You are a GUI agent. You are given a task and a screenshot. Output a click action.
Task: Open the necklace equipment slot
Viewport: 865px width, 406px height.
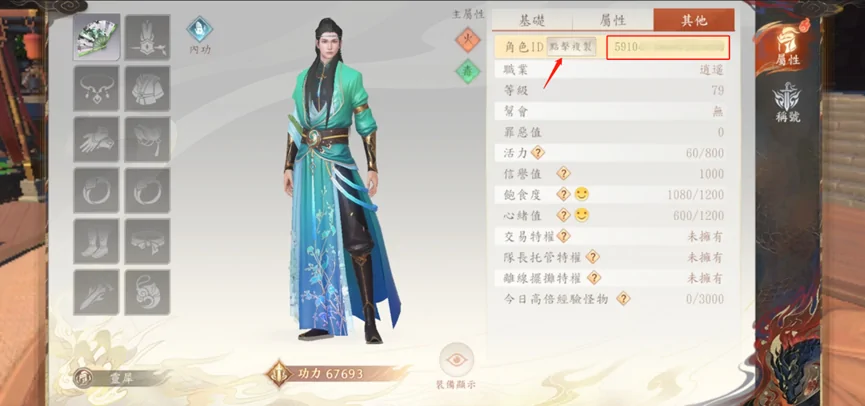pyautogui.click(x=97, y=88)
